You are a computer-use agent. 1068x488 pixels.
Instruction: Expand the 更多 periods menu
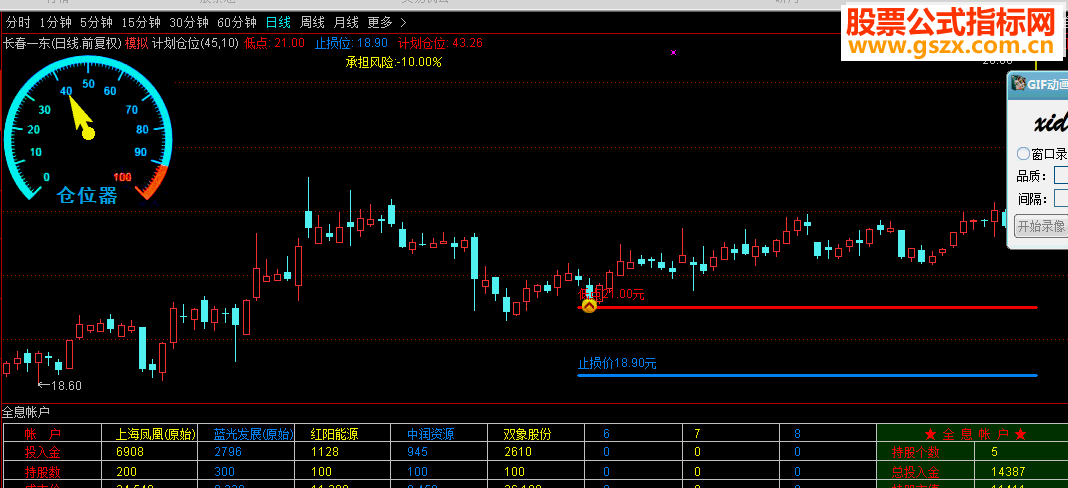(387, 22)
